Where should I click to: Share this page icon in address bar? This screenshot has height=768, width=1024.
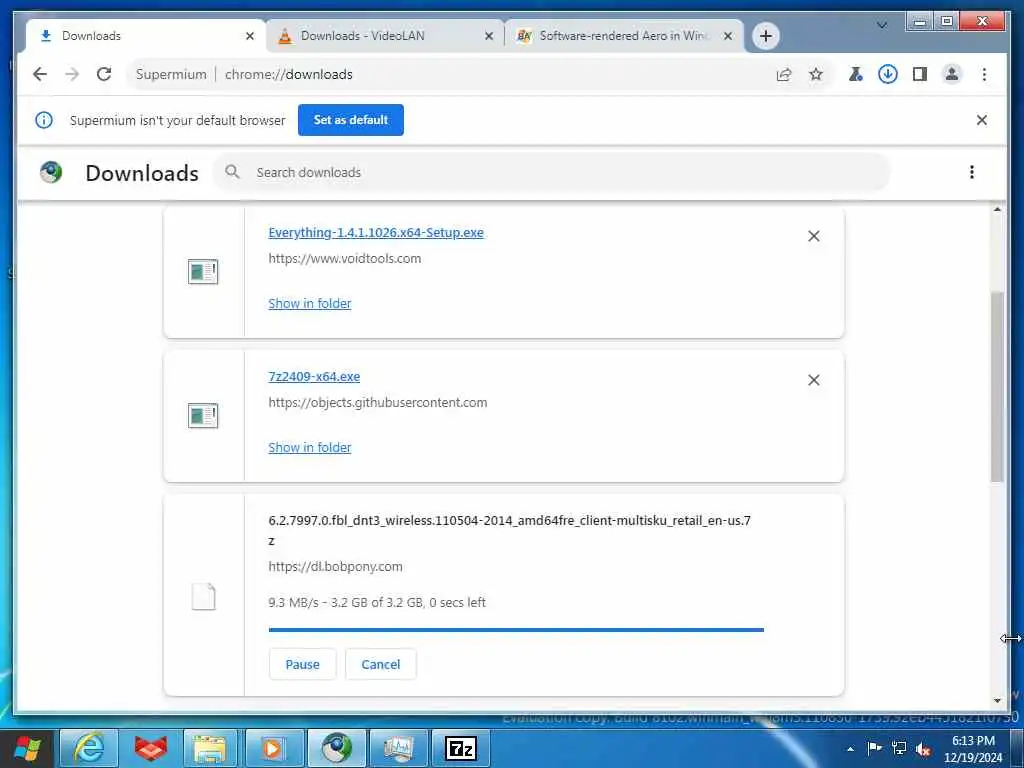[x=784, y=74]
